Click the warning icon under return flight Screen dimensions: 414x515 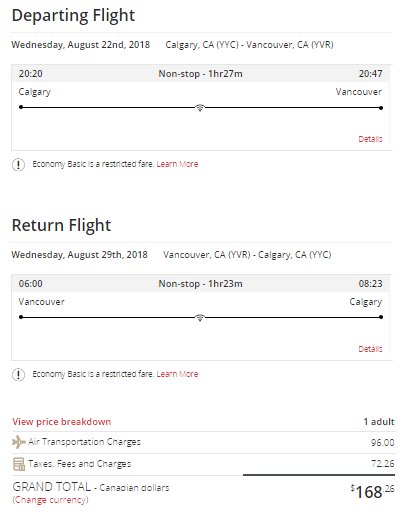point(18,374)
